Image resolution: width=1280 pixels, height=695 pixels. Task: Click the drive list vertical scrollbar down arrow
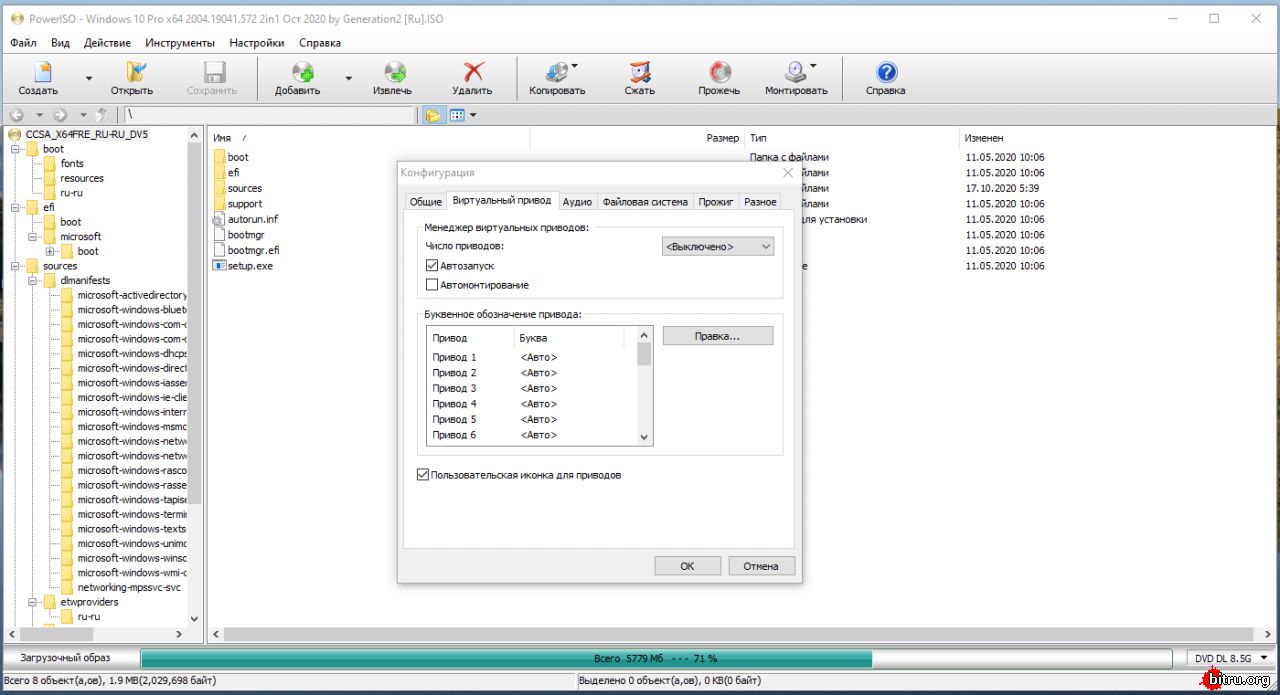[x=644, y=437]
